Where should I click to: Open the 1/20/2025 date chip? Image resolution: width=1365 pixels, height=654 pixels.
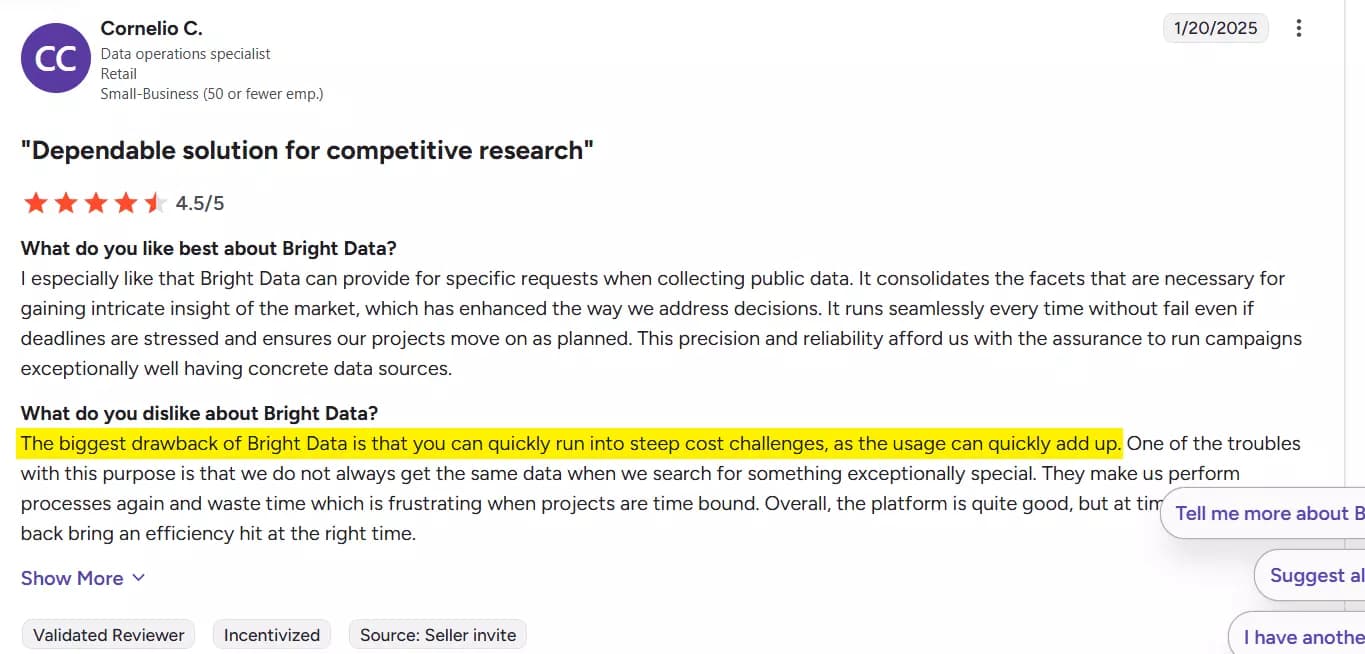(x=1215, y=29)
